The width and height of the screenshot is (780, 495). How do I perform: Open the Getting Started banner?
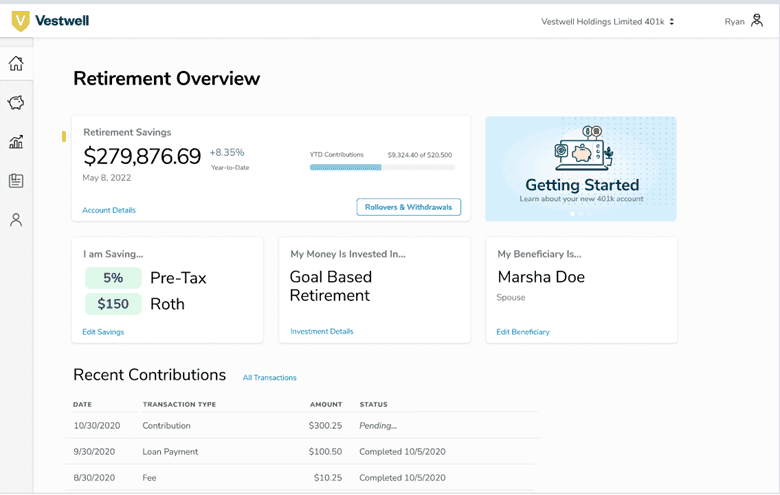click(580, 168)
